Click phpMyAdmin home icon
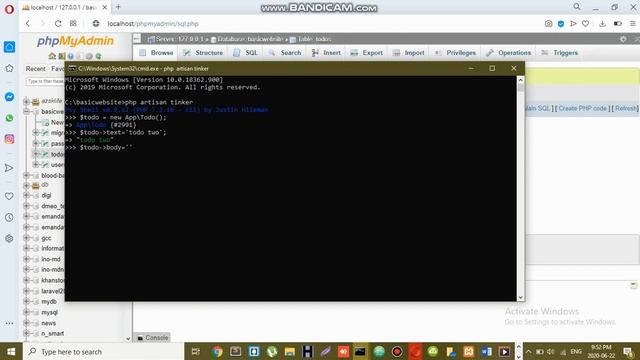 pos(52,56)
